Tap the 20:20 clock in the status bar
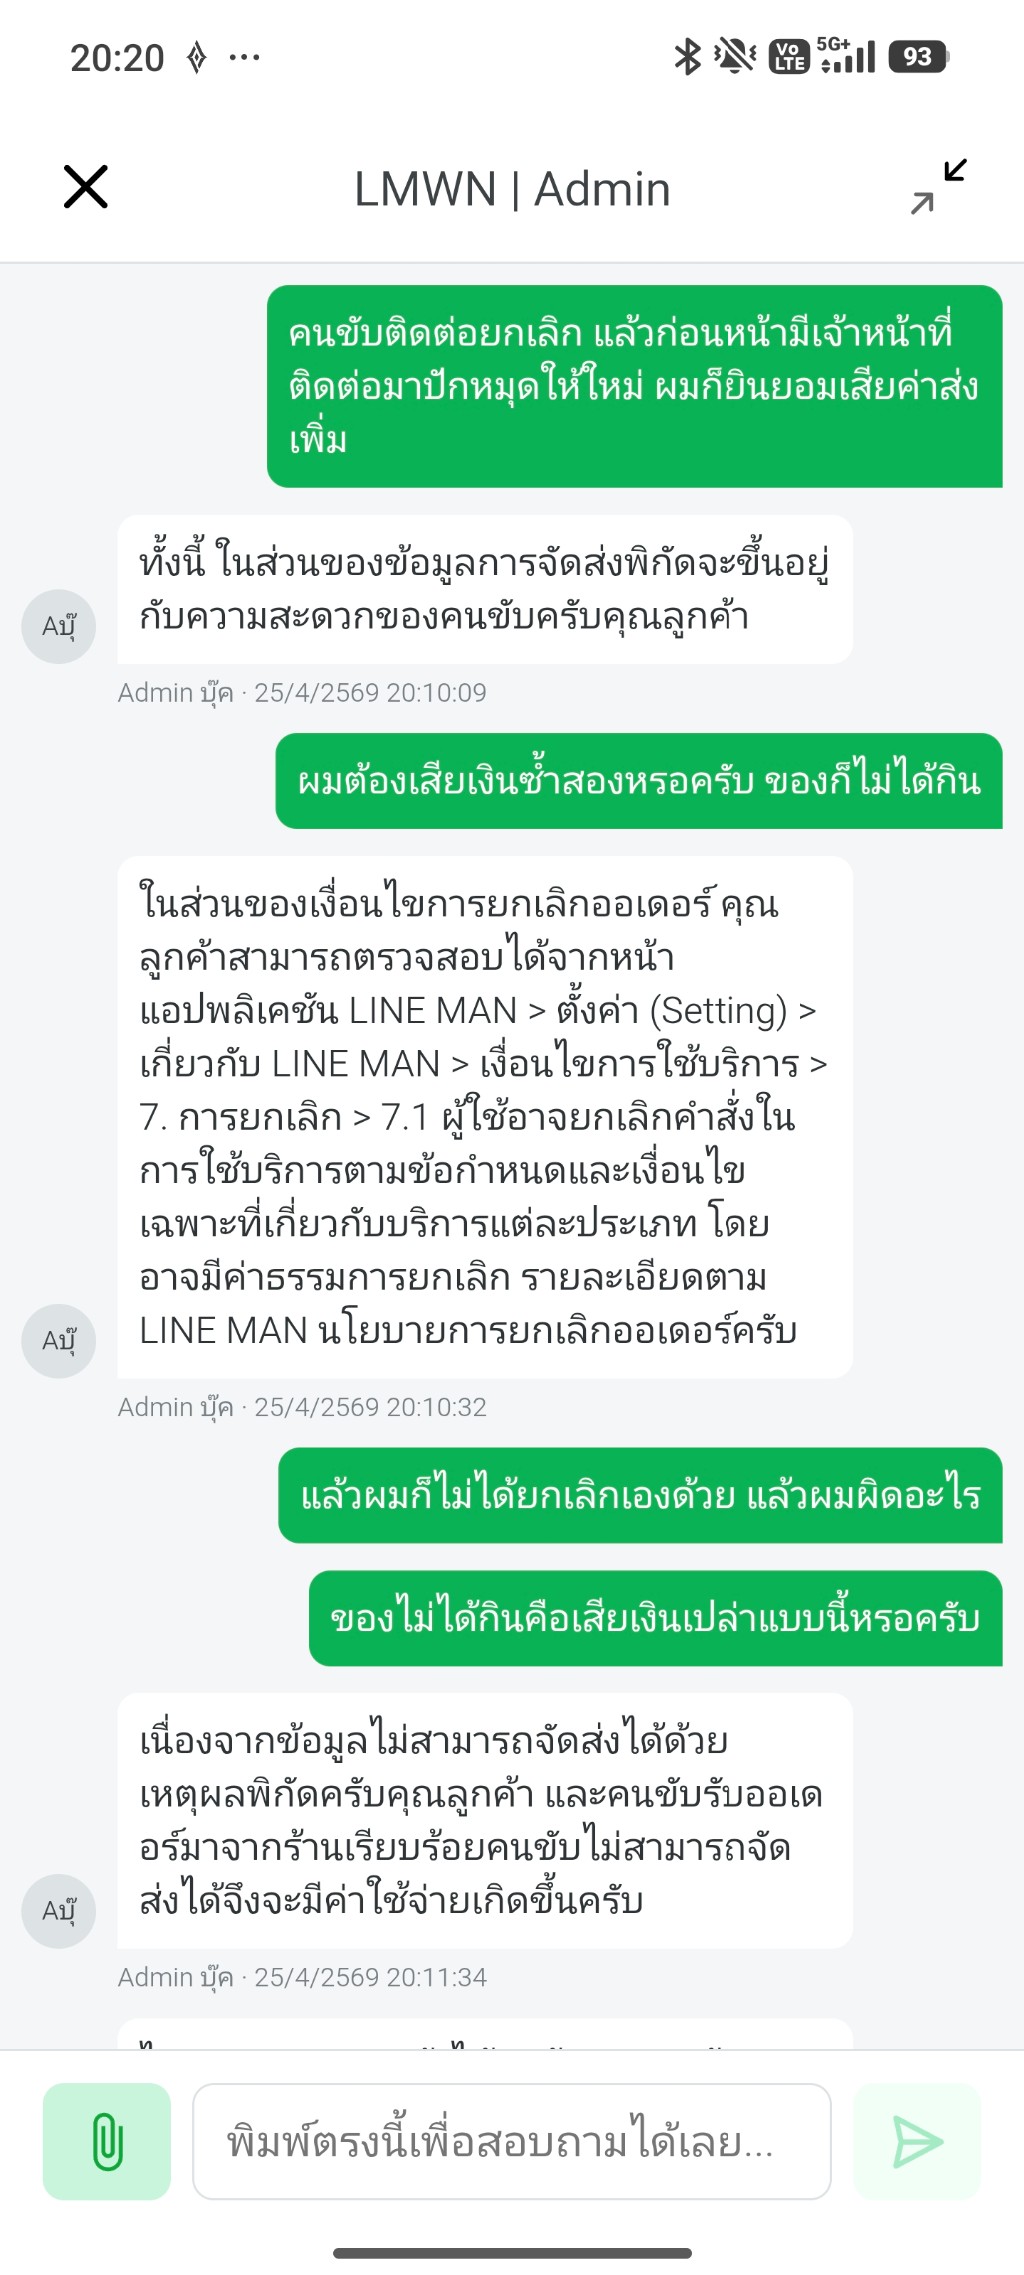1024x2275 pixels. click(117, 58)
